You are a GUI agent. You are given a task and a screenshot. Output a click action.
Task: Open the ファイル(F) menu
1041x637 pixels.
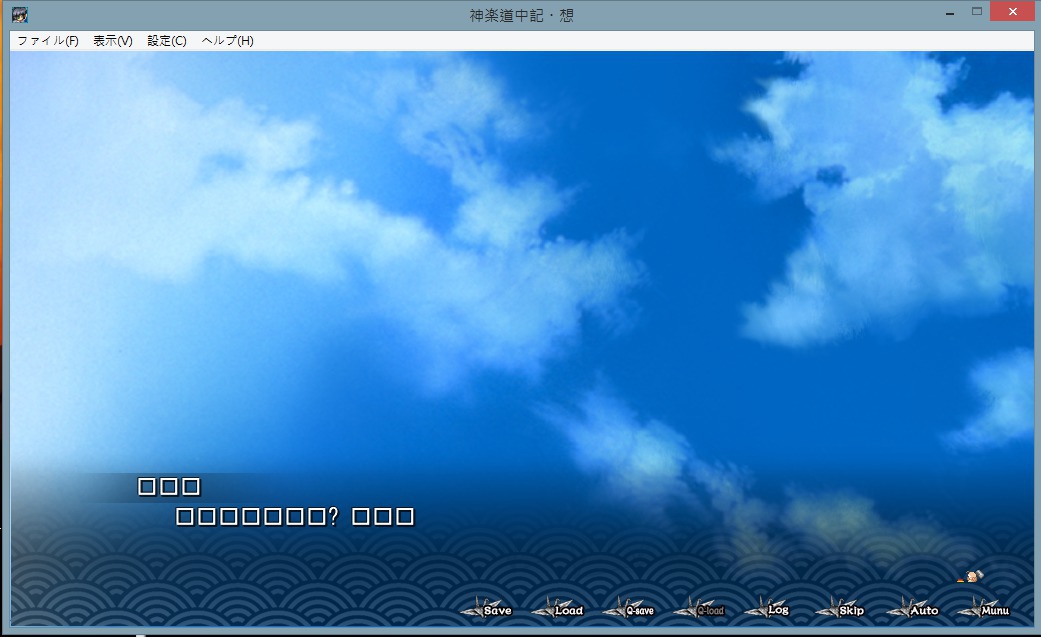click(x=48, y=41)
